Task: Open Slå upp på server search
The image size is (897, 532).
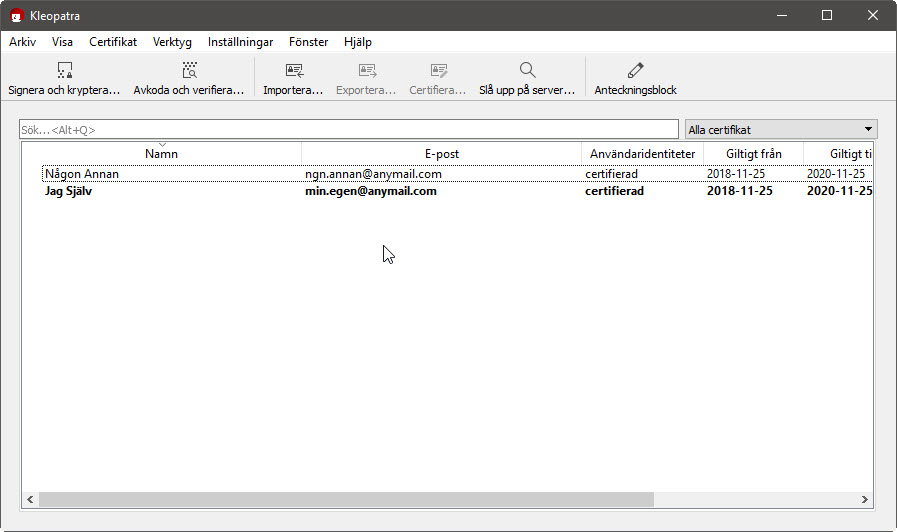Action: point(527,71)
